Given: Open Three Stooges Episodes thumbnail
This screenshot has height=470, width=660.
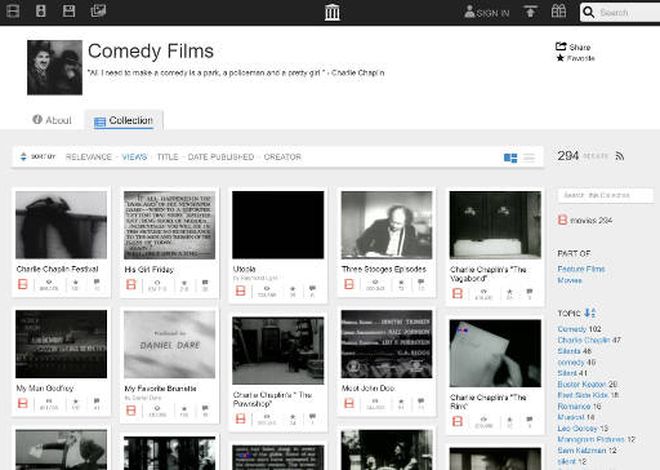Looking at the screenshot, I should point(386,225).
